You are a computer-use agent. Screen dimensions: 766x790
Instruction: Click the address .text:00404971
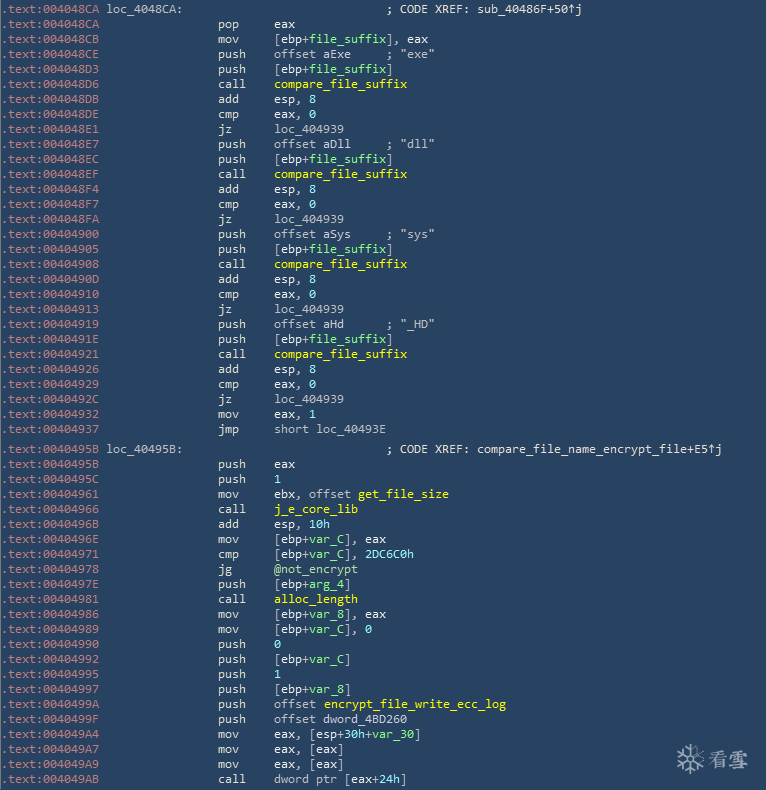[50, 554]
